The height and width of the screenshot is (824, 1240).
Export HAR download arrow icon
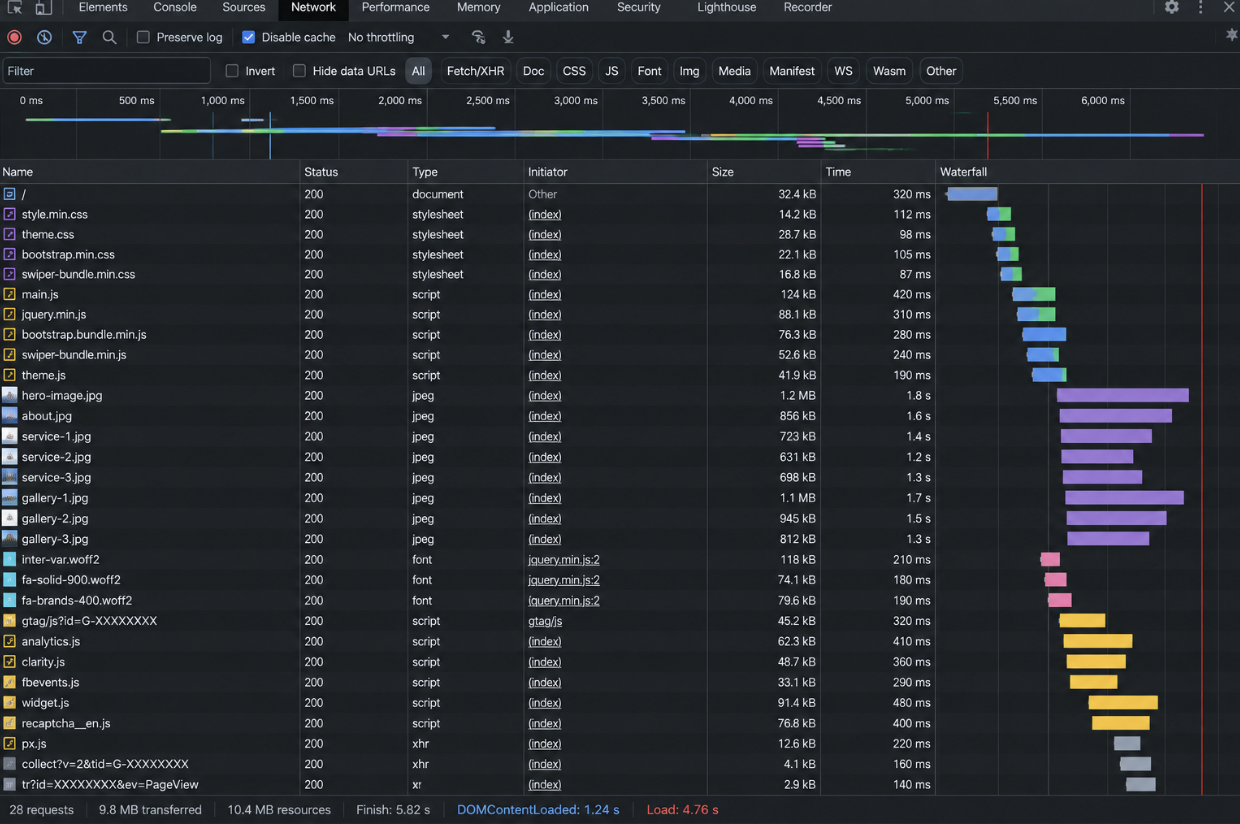tap(508, 37)
